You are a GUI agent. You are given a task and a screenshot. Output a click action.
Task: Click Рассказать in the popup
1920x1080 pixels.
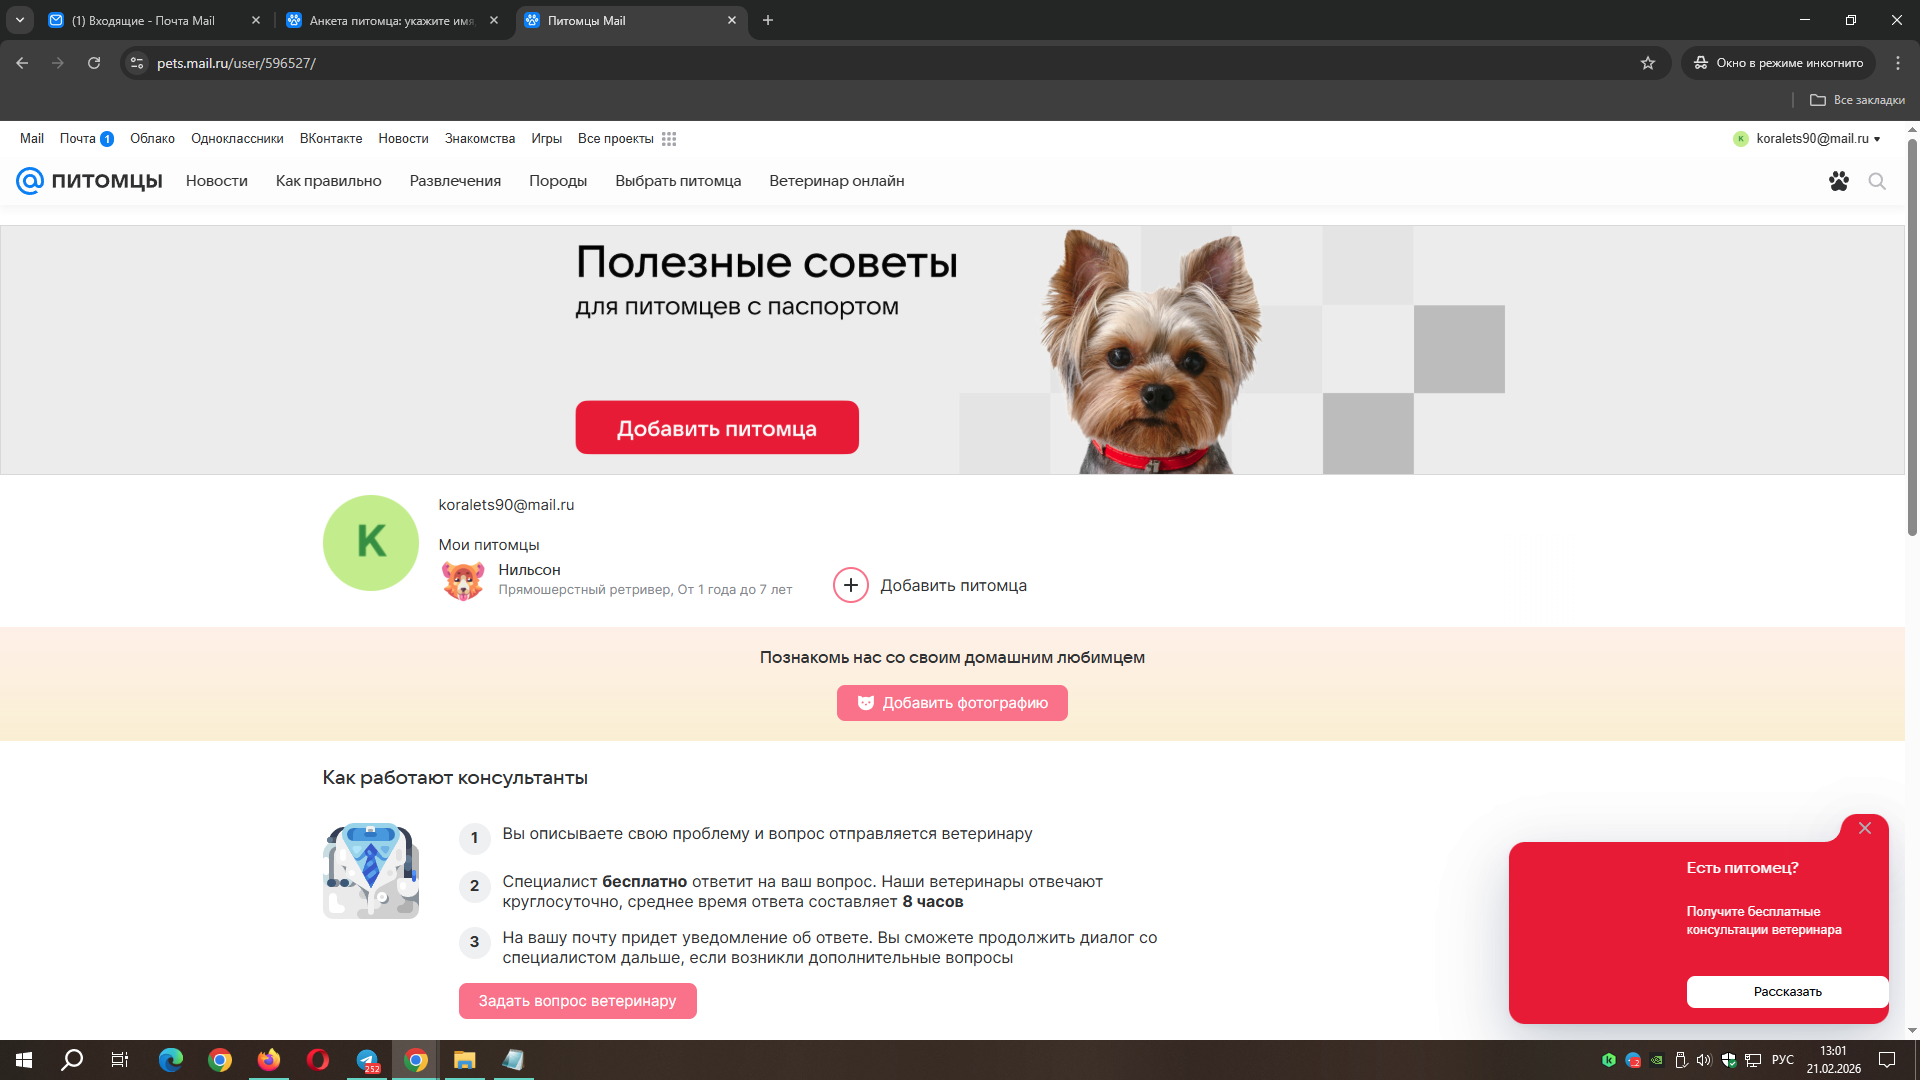[x=1786, y=991]
